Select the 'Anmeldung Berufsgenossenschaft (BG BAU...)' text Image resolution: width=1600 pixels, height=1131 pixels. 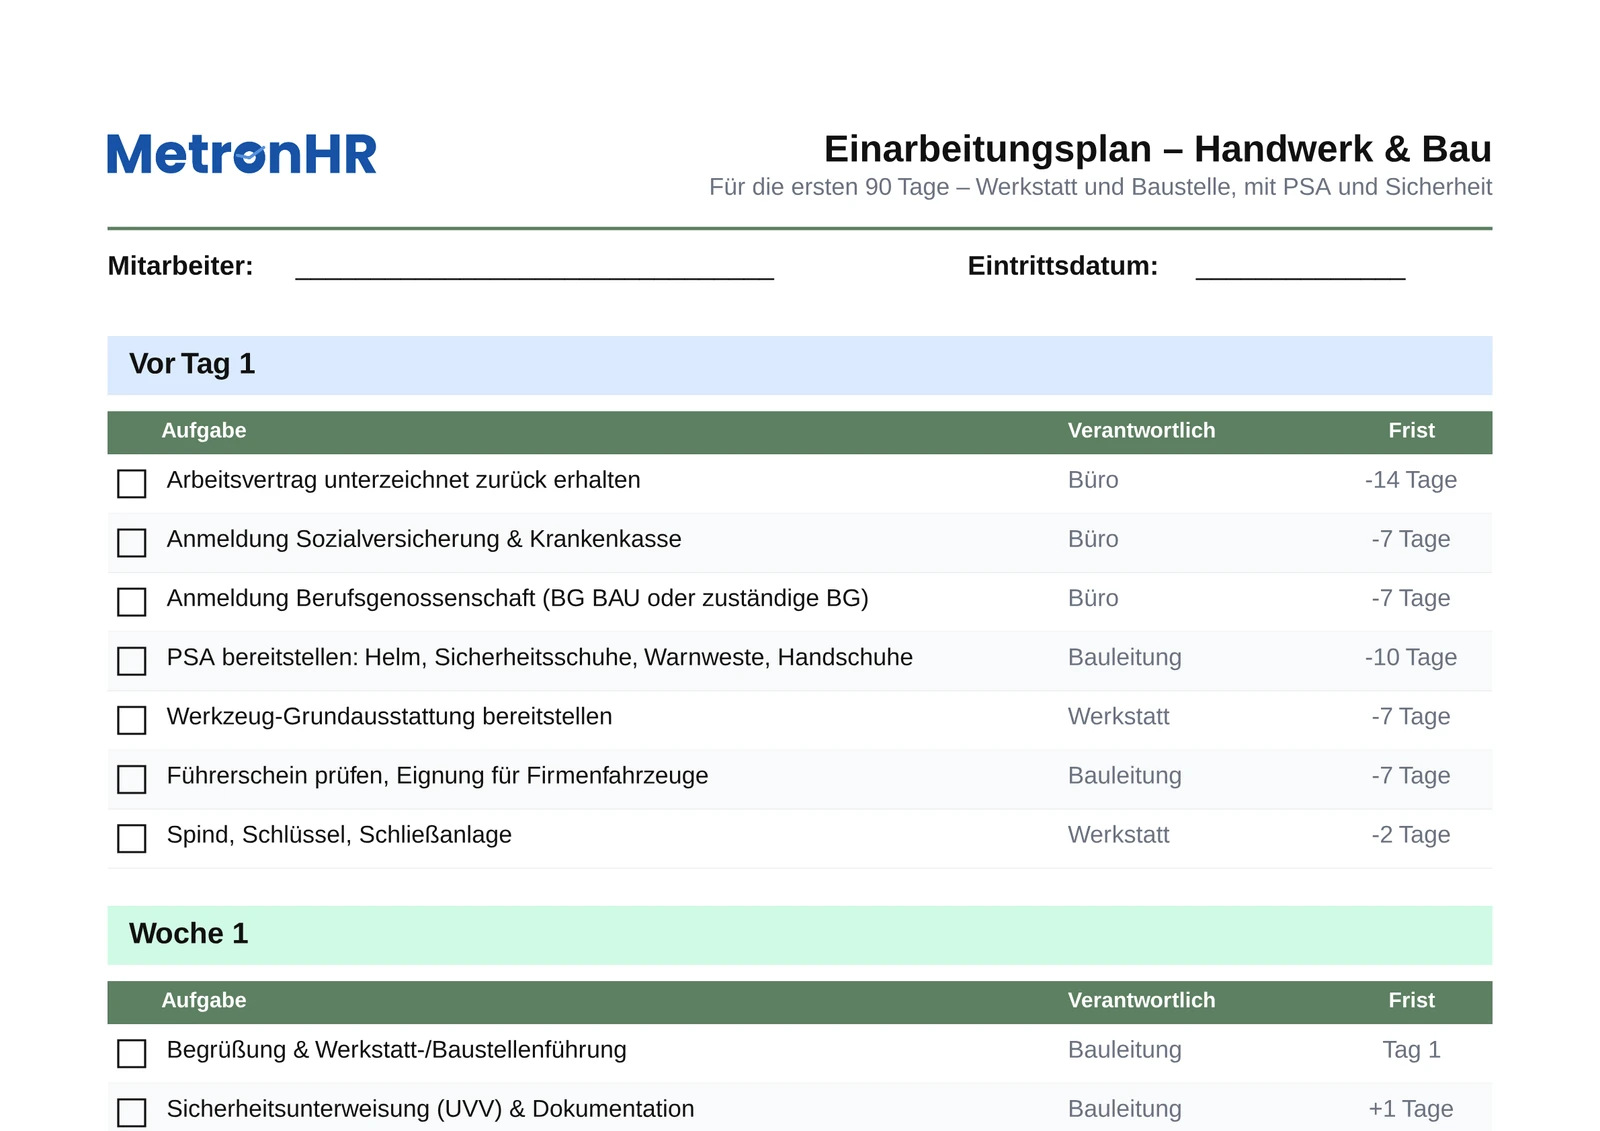pos(518,598)
